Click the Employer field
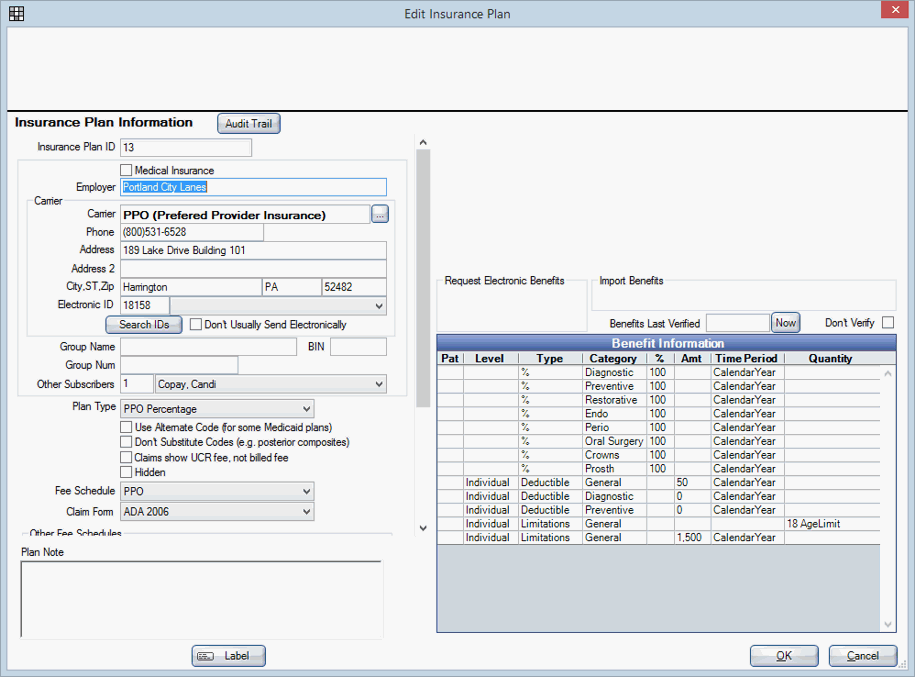Viewport: 915px width, 677px height. [x=253, y=187]
